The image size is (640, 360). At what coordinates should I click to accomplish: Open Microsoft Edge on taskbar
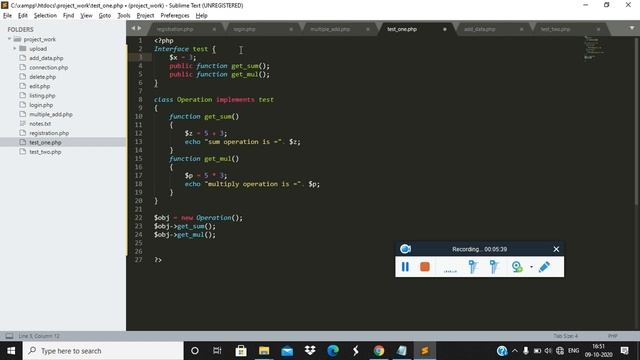[333, 351]
